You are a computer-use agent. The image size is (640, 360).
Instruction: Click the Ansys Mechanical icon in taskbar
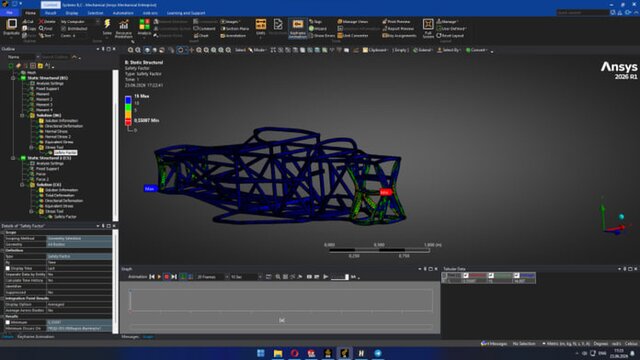[344, 353]
